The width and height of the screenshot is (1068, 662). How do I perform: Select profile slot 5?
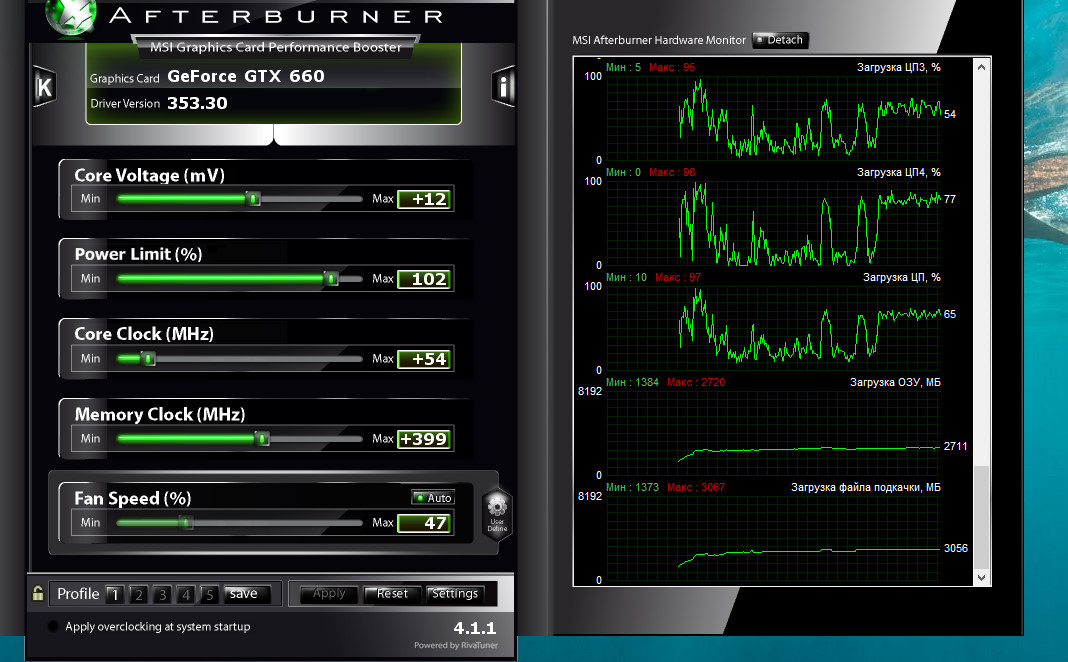(210, 595)
